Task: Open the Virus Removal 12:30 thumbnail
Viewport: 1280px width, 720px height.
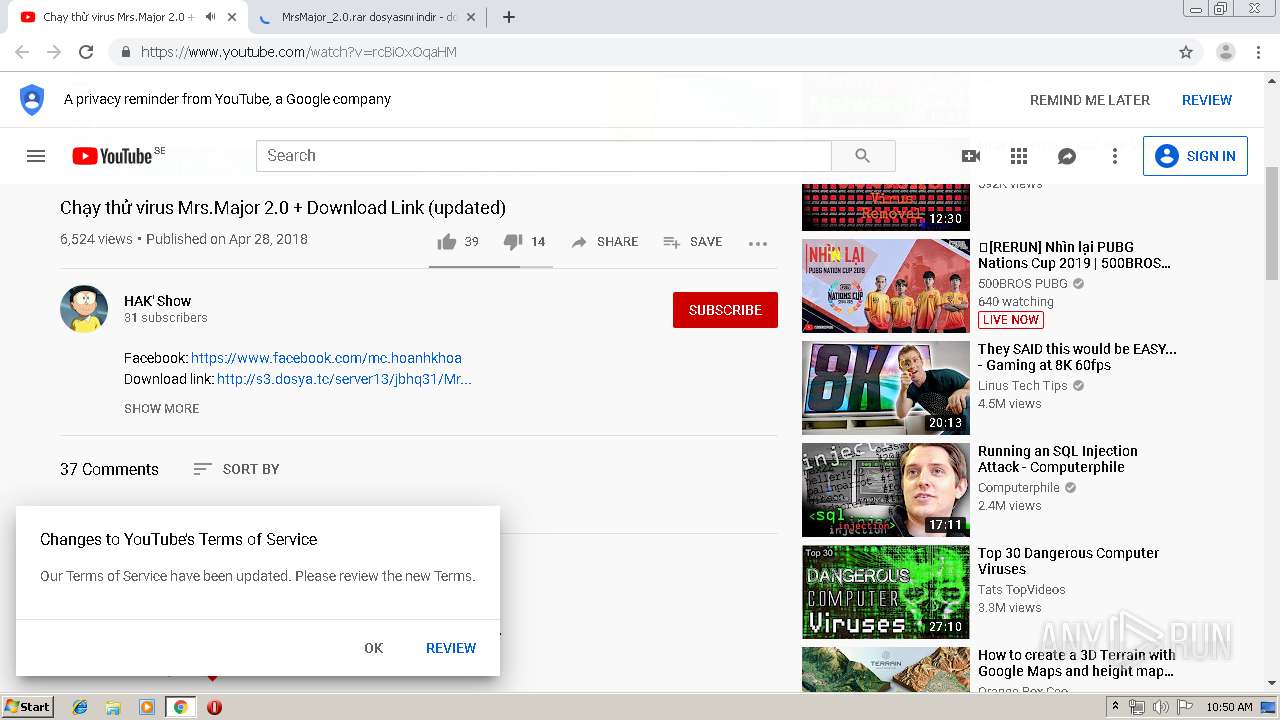Action: point(886,207)
